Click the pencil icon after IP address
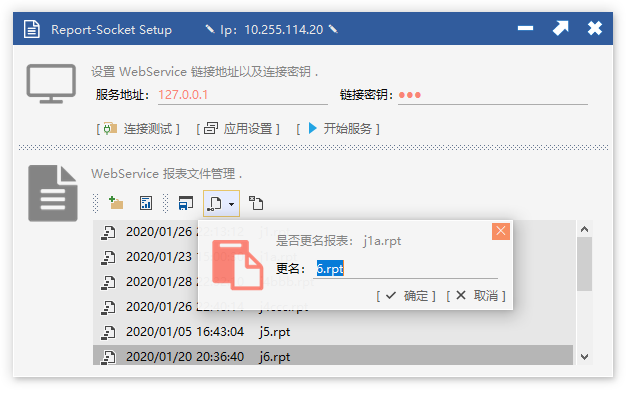The width and height of the screenshot is (633, 396). point(333,29)
